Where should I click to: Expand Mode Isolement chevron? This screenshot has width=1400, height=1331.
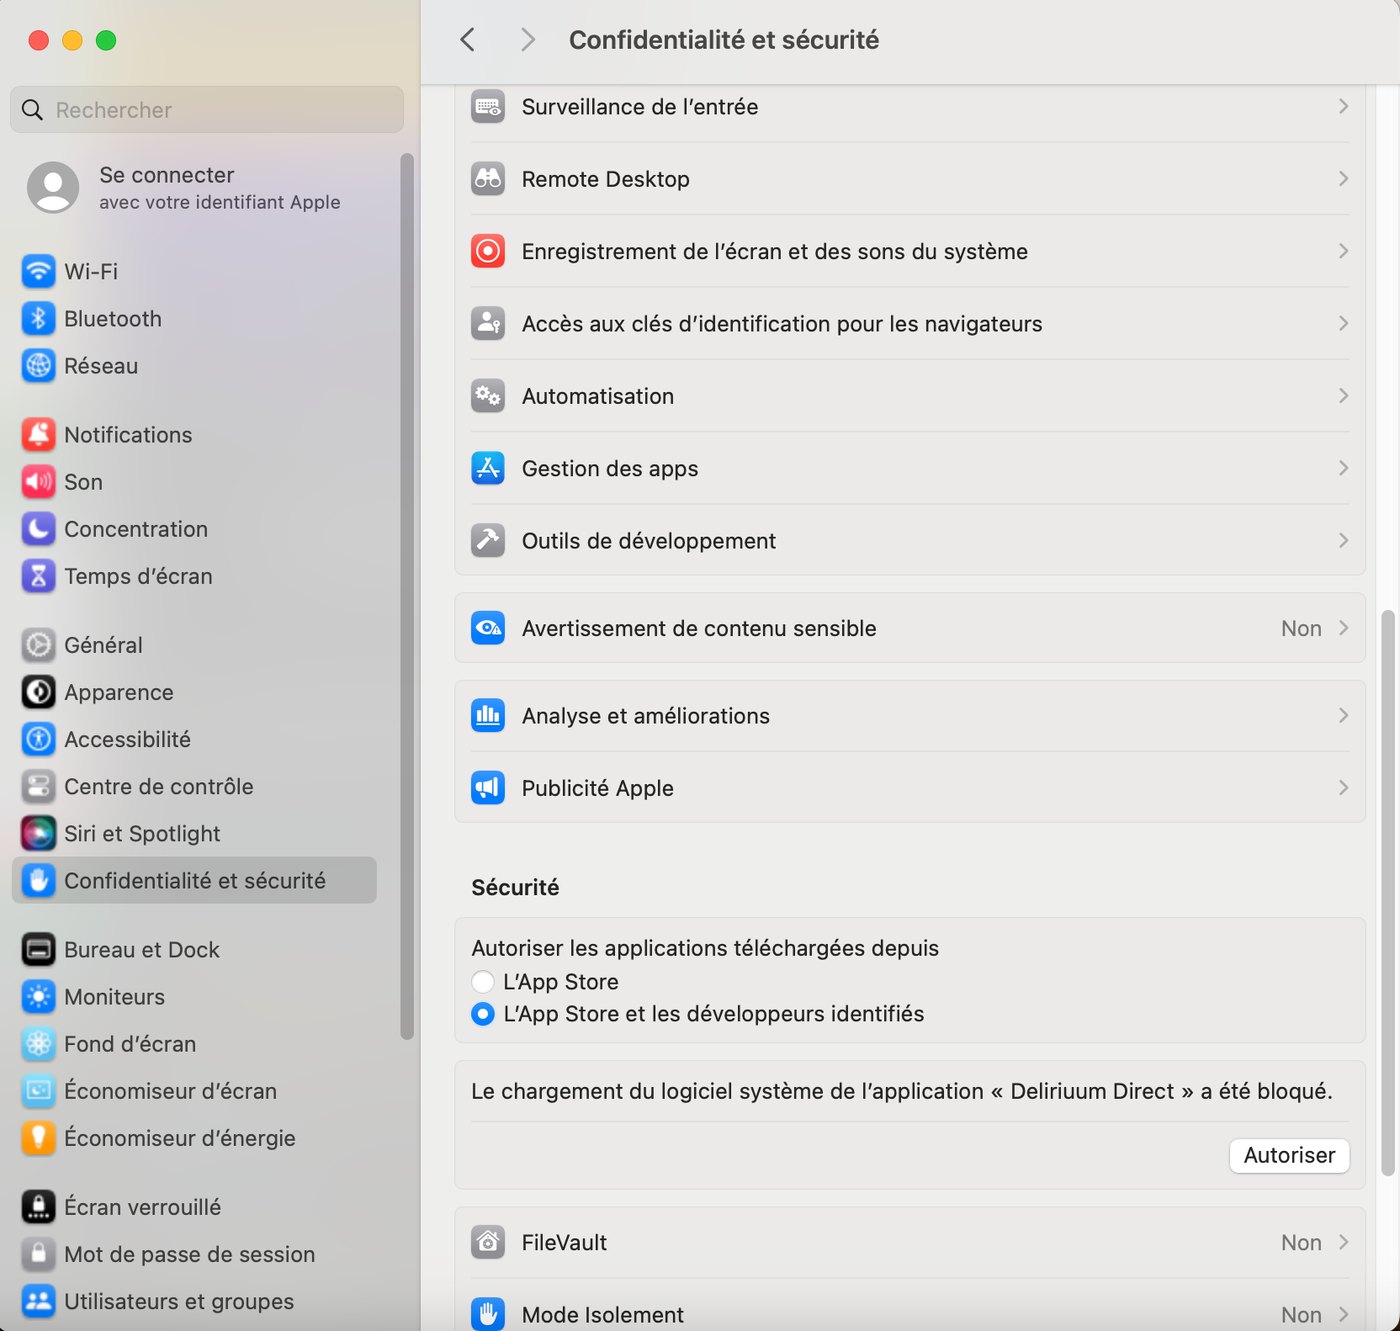point(1343,1314)
